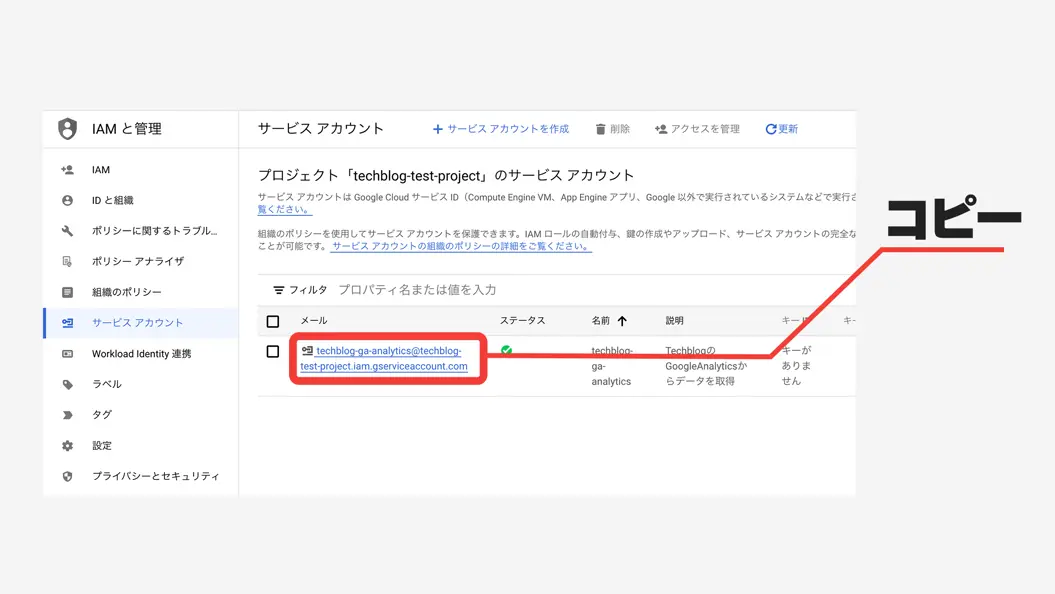
Task: Click the ラベル tag icon
Action: coord(67,384)
